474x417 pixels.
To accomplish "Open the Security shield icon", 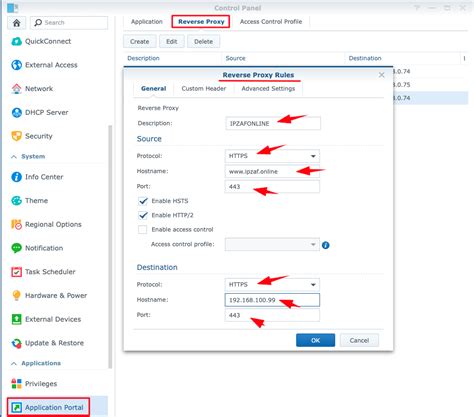I will 16,136.
